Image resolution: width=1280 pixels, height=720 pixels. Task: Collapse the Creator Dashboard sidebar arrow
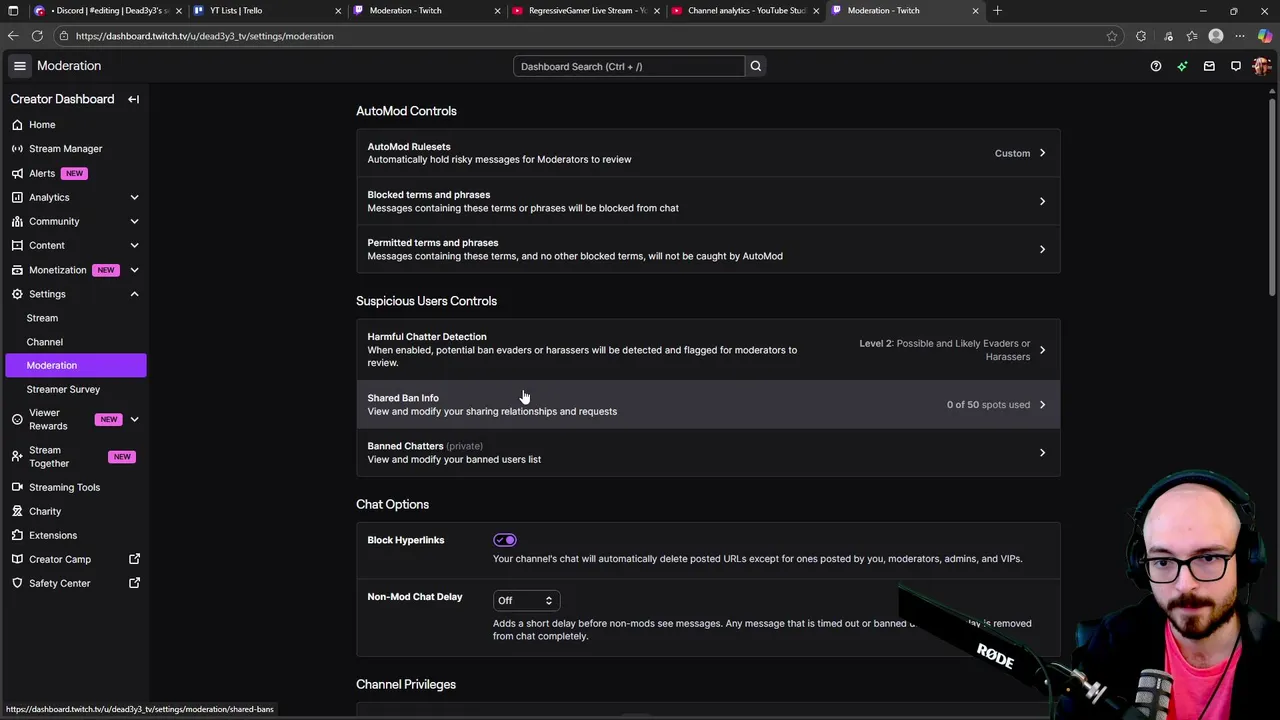click(133, 99)
